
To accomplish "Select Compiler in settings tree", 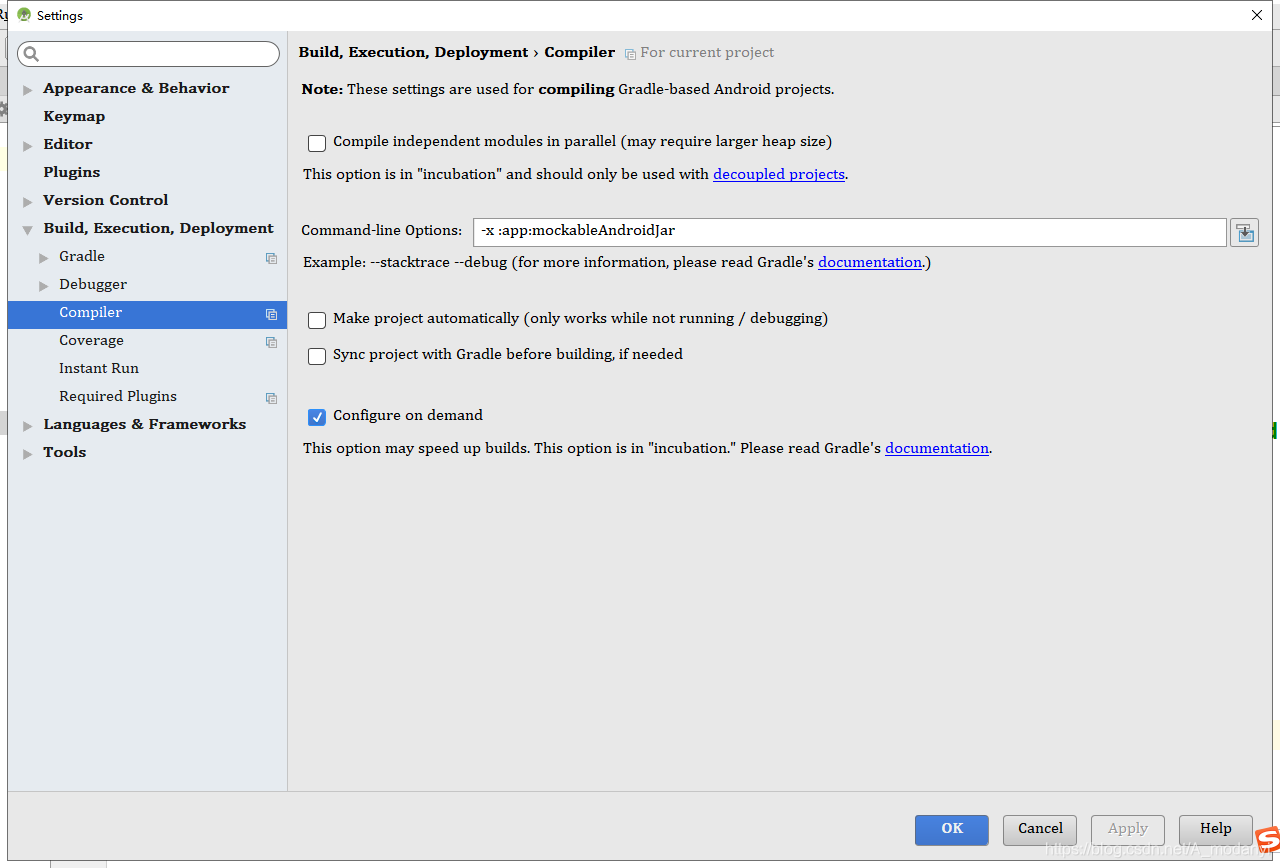I will (147, 313).
